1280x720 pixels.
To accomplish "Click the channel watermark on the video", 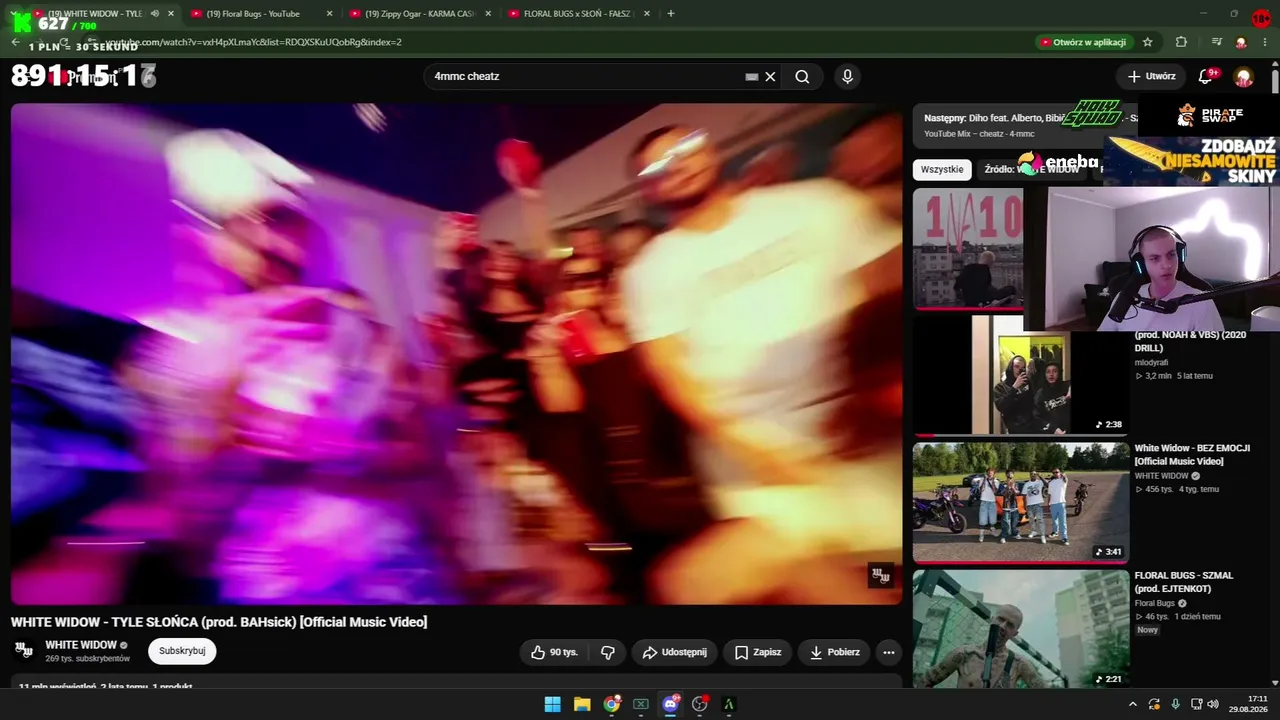I will click(881, 575).
